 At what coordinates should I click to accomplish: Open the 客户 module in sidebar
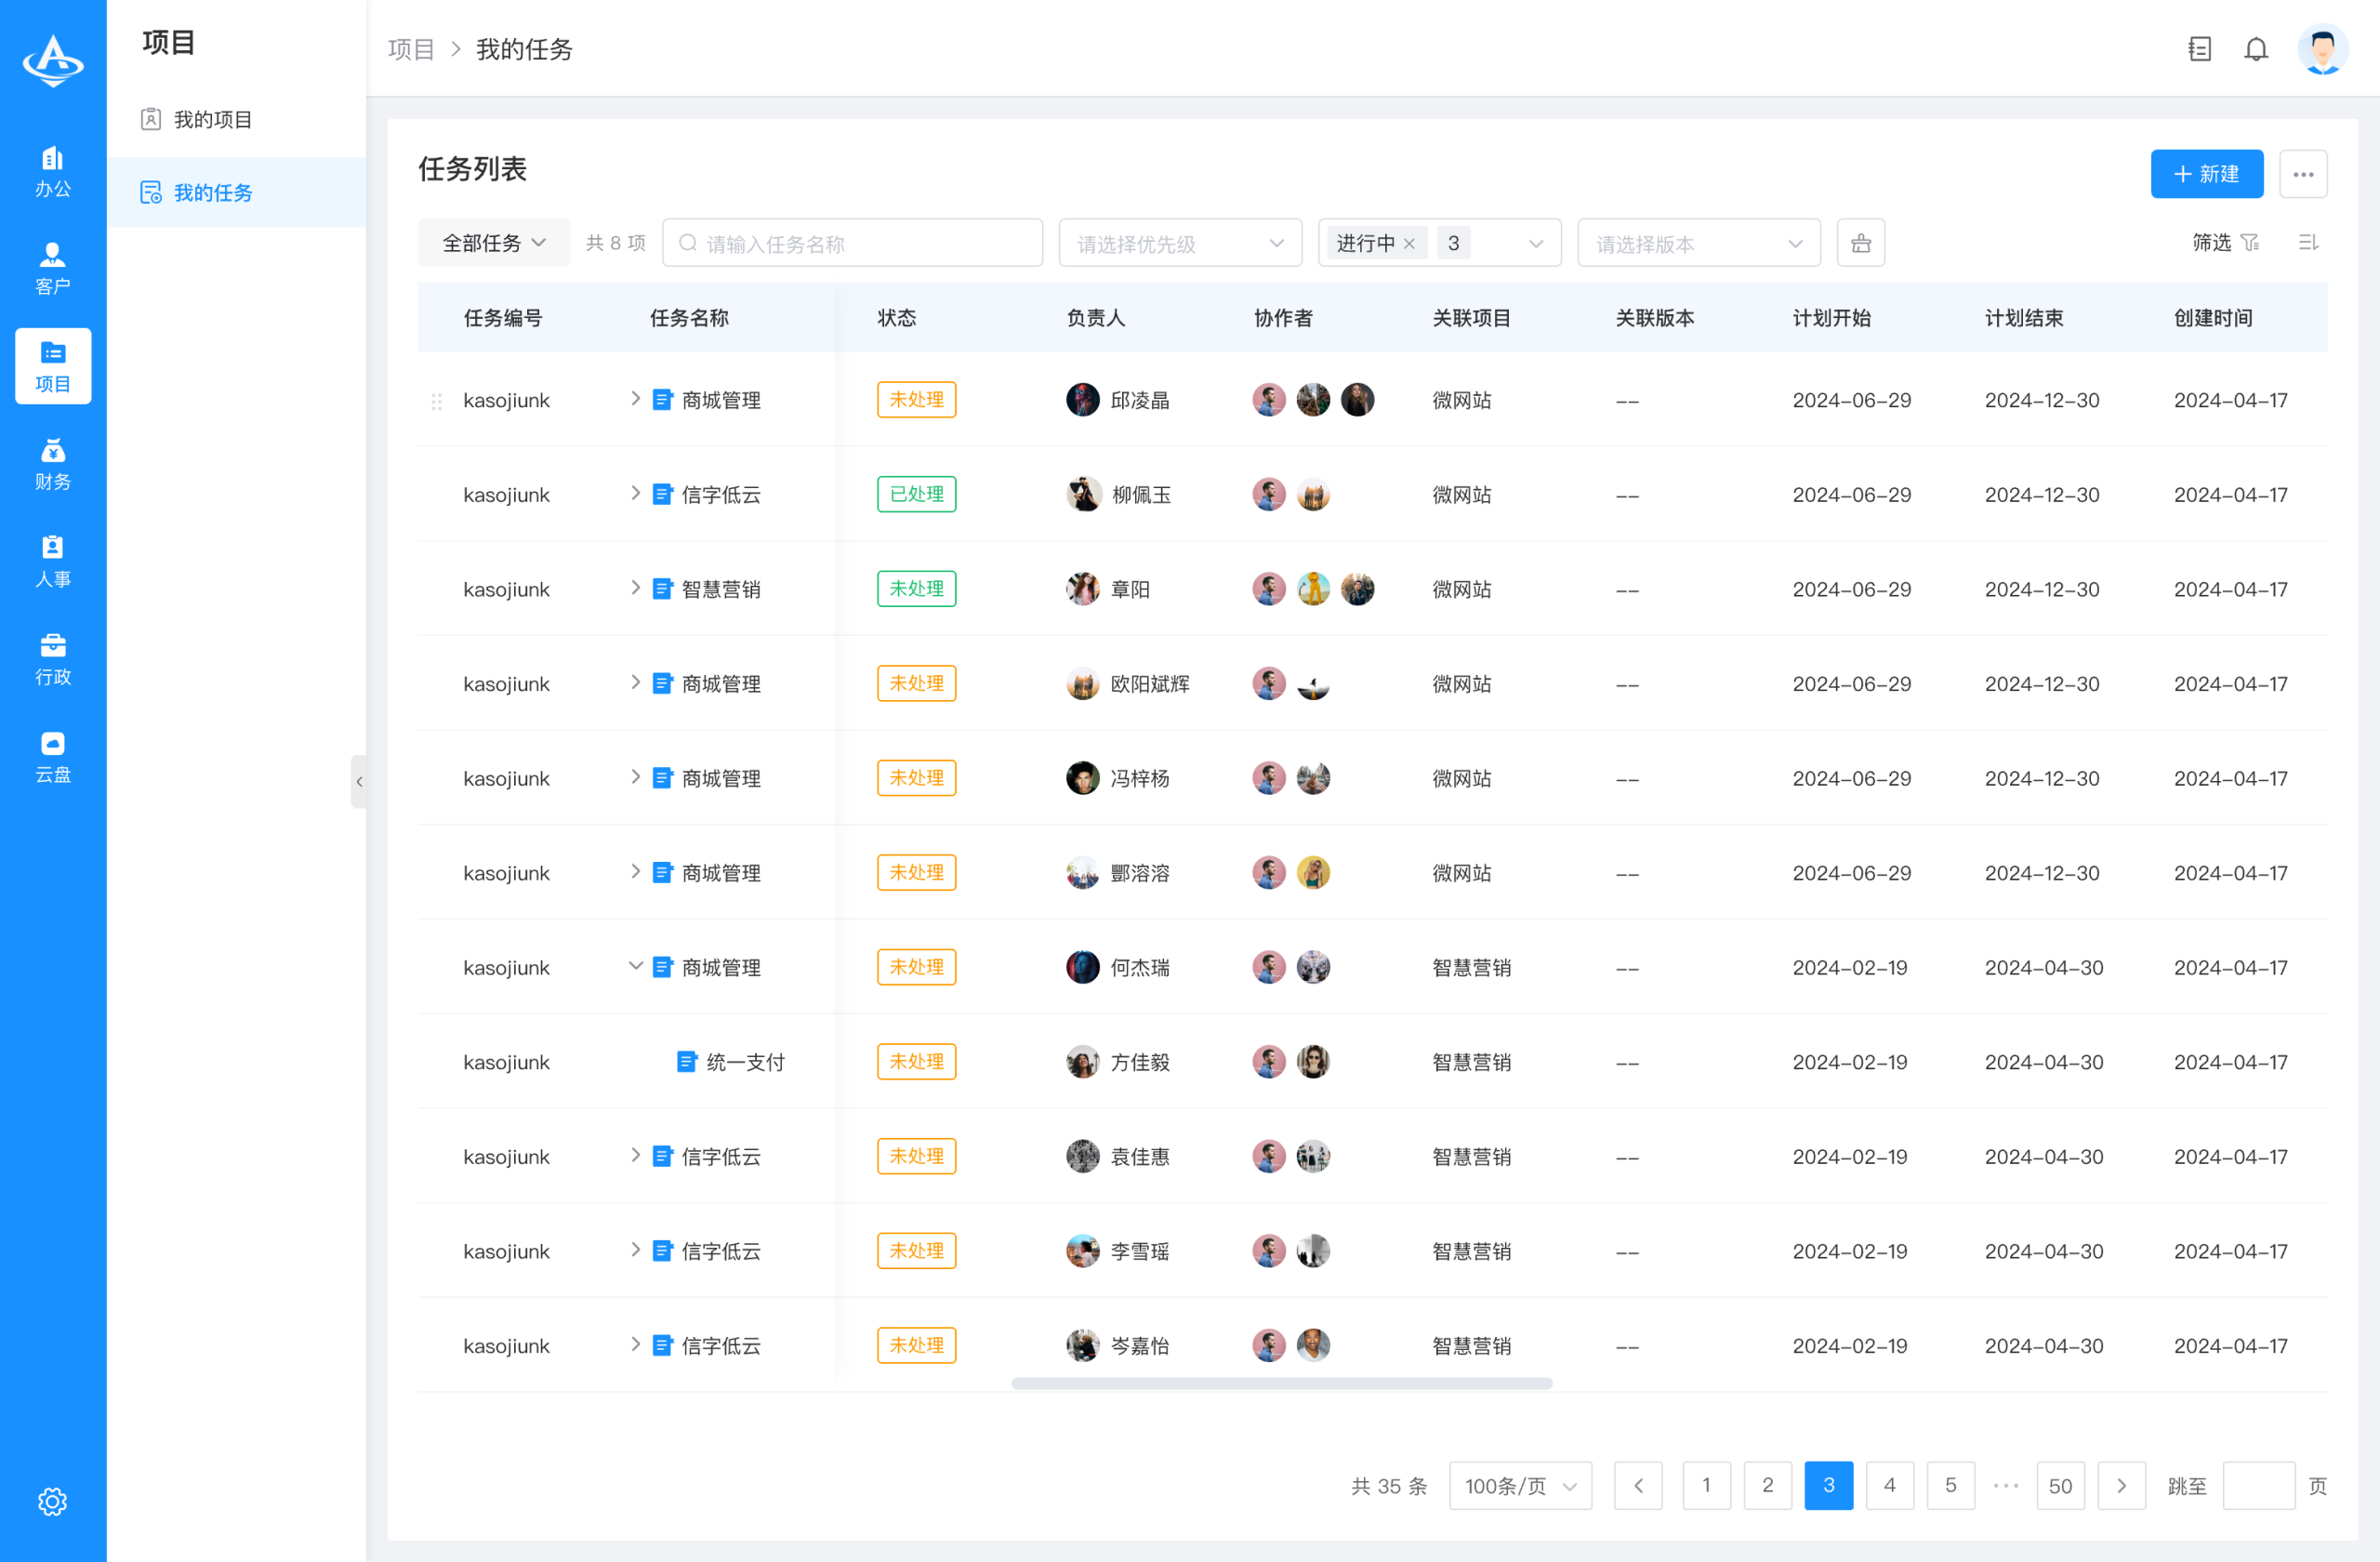click(52, 267)
